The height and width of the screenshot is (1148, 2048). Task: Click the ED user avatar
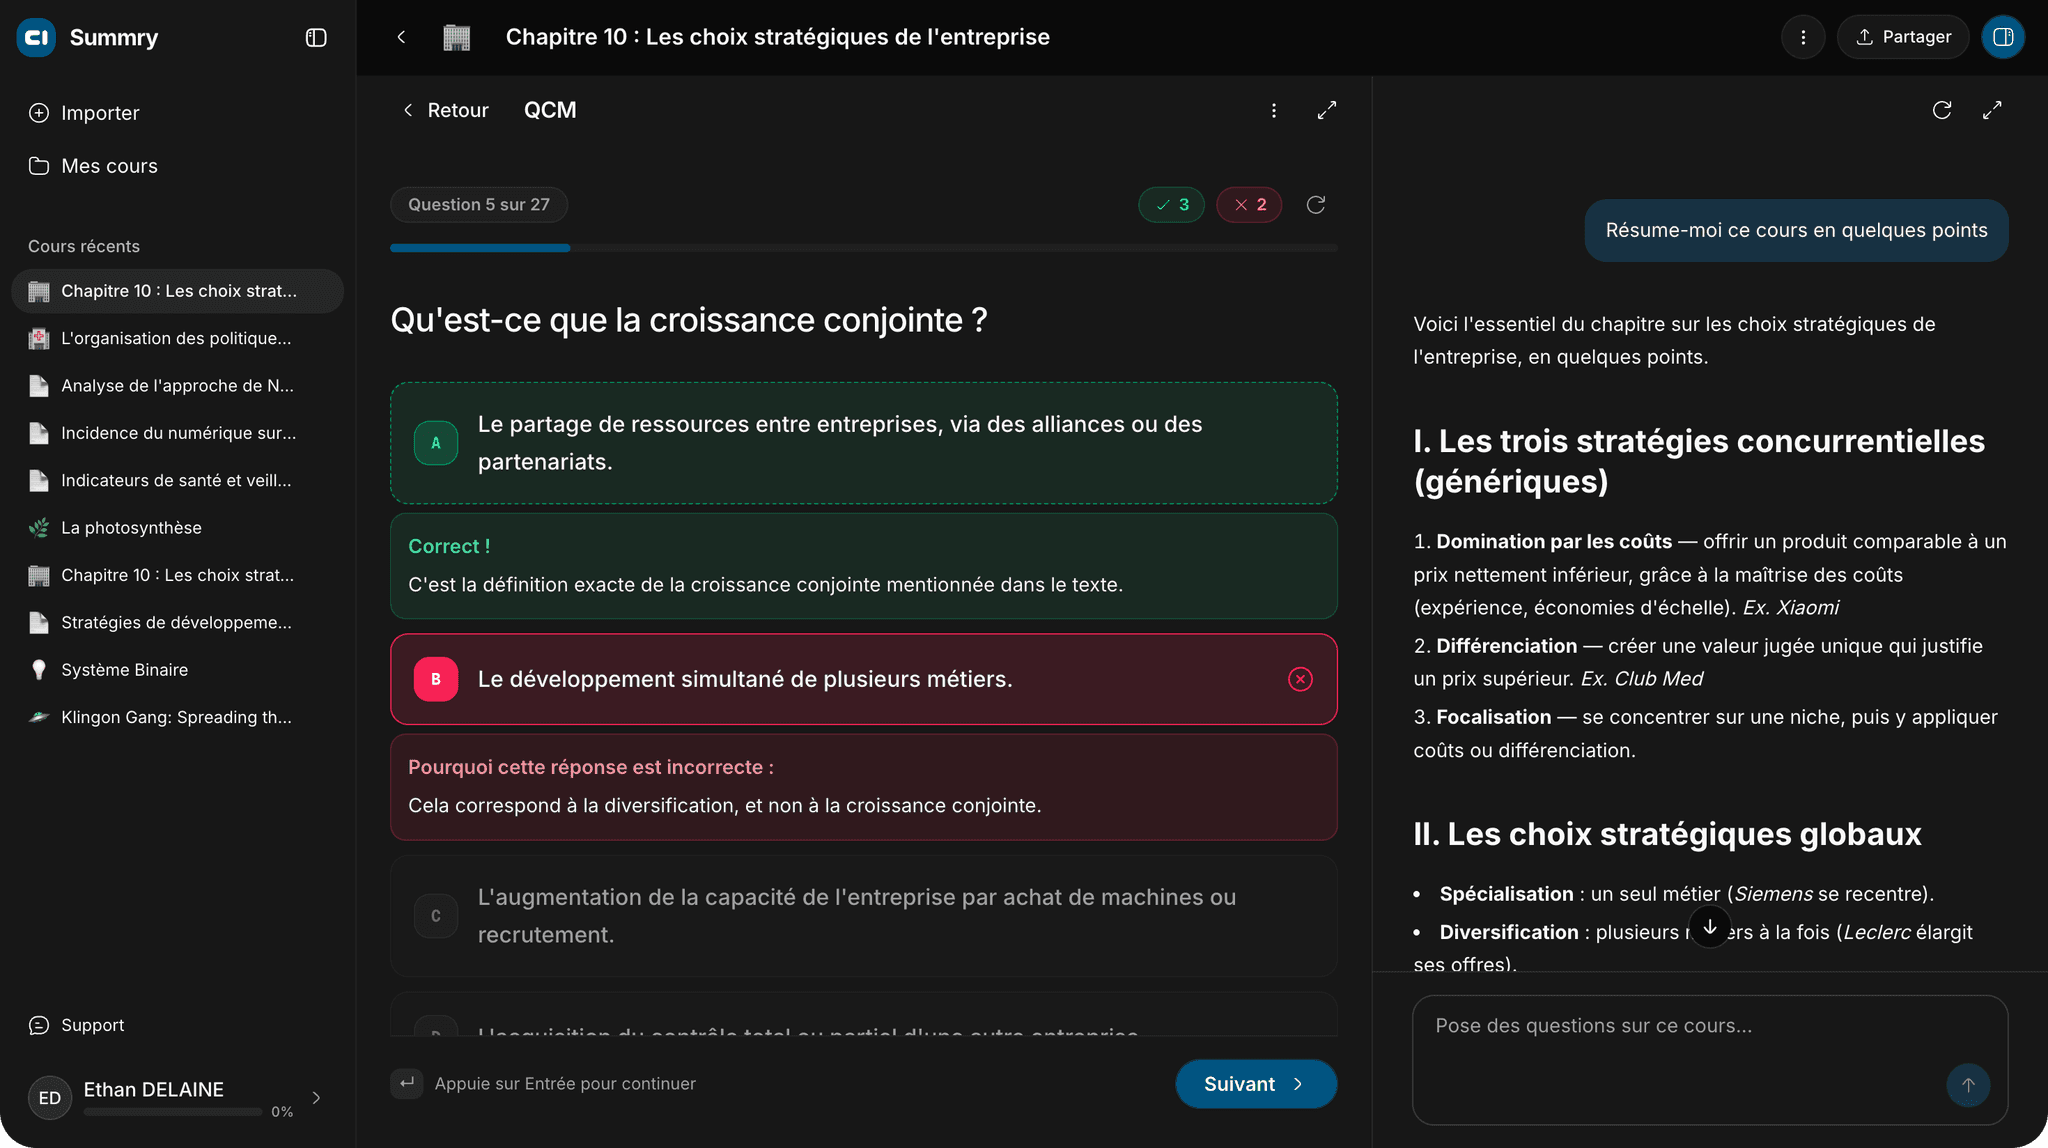49,1098
